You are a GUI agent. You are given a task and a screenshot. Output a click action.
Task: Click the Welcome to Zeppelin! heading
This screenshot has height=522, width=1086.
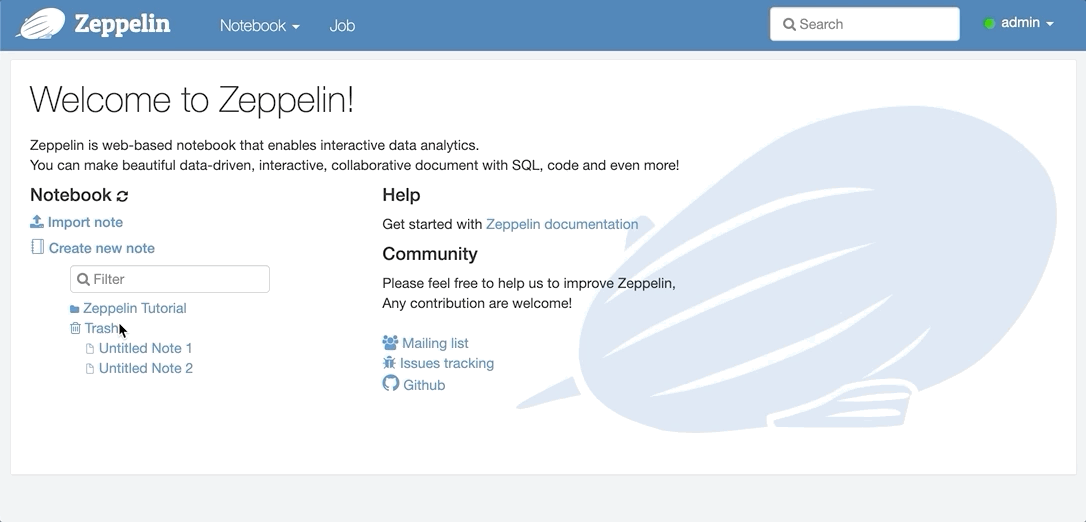pos(192,100)
